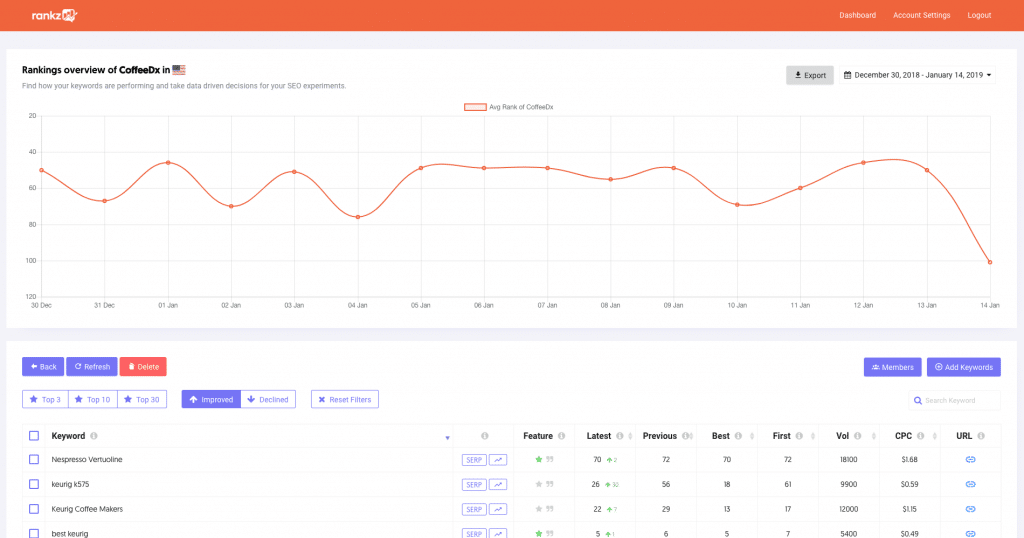
Task: Click the info icon beside Feature header
Action: point(561,436)
